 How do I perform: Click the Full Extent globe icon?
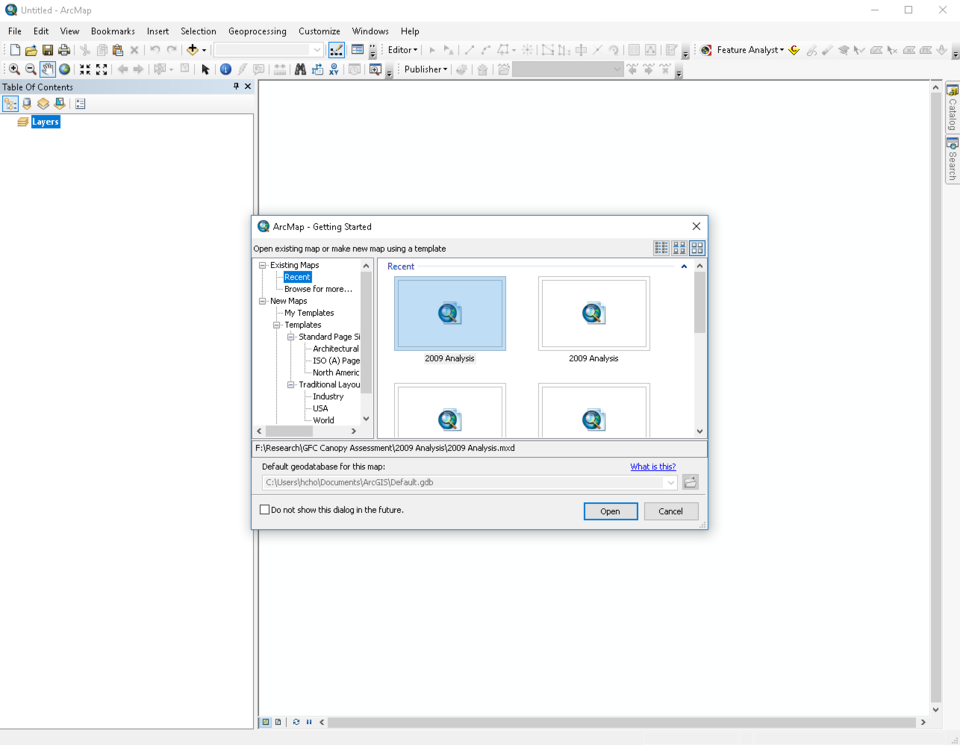(63, 69)
